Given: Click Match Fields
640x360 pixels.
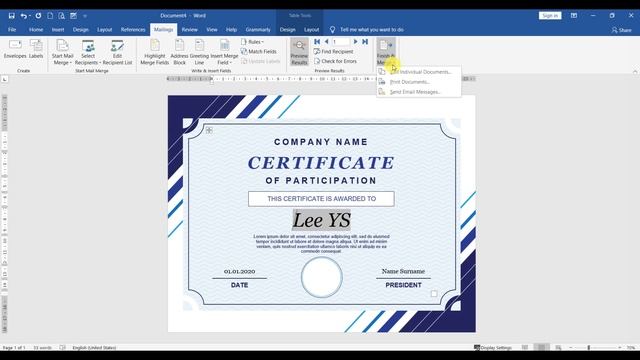Looking at the screenshot, I should (259, 51).
